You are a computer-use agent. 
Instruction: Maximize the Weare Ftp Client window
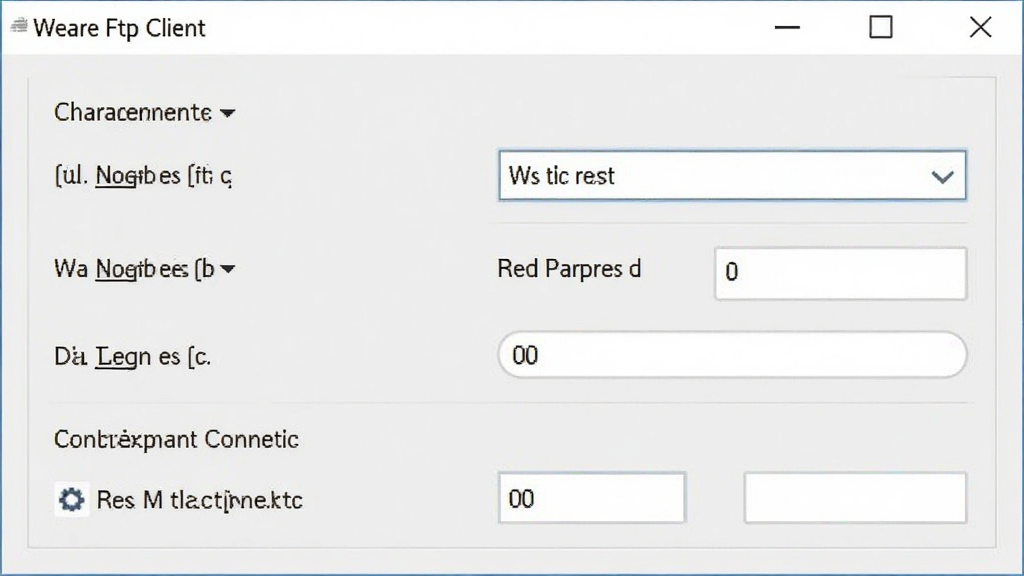point(881,27)
